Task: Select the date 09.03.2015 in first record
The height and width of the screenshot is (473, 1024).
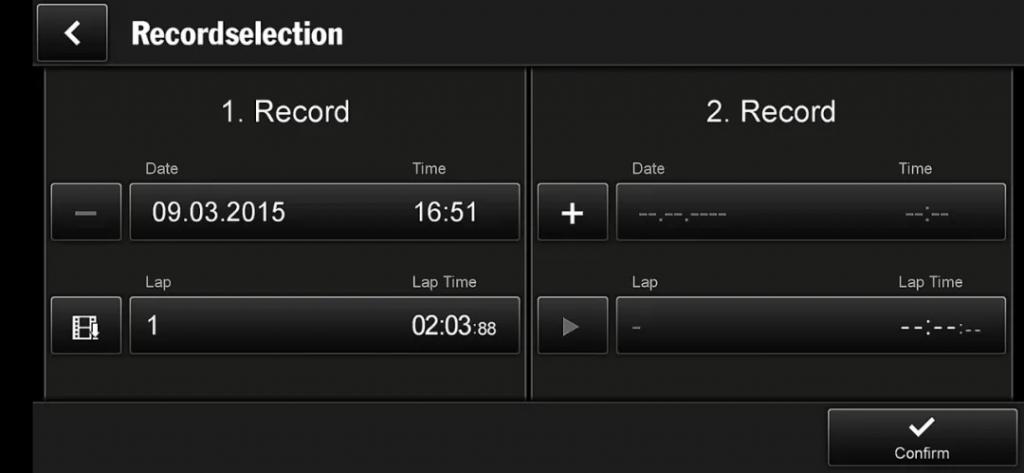Action: pos(219,212)
